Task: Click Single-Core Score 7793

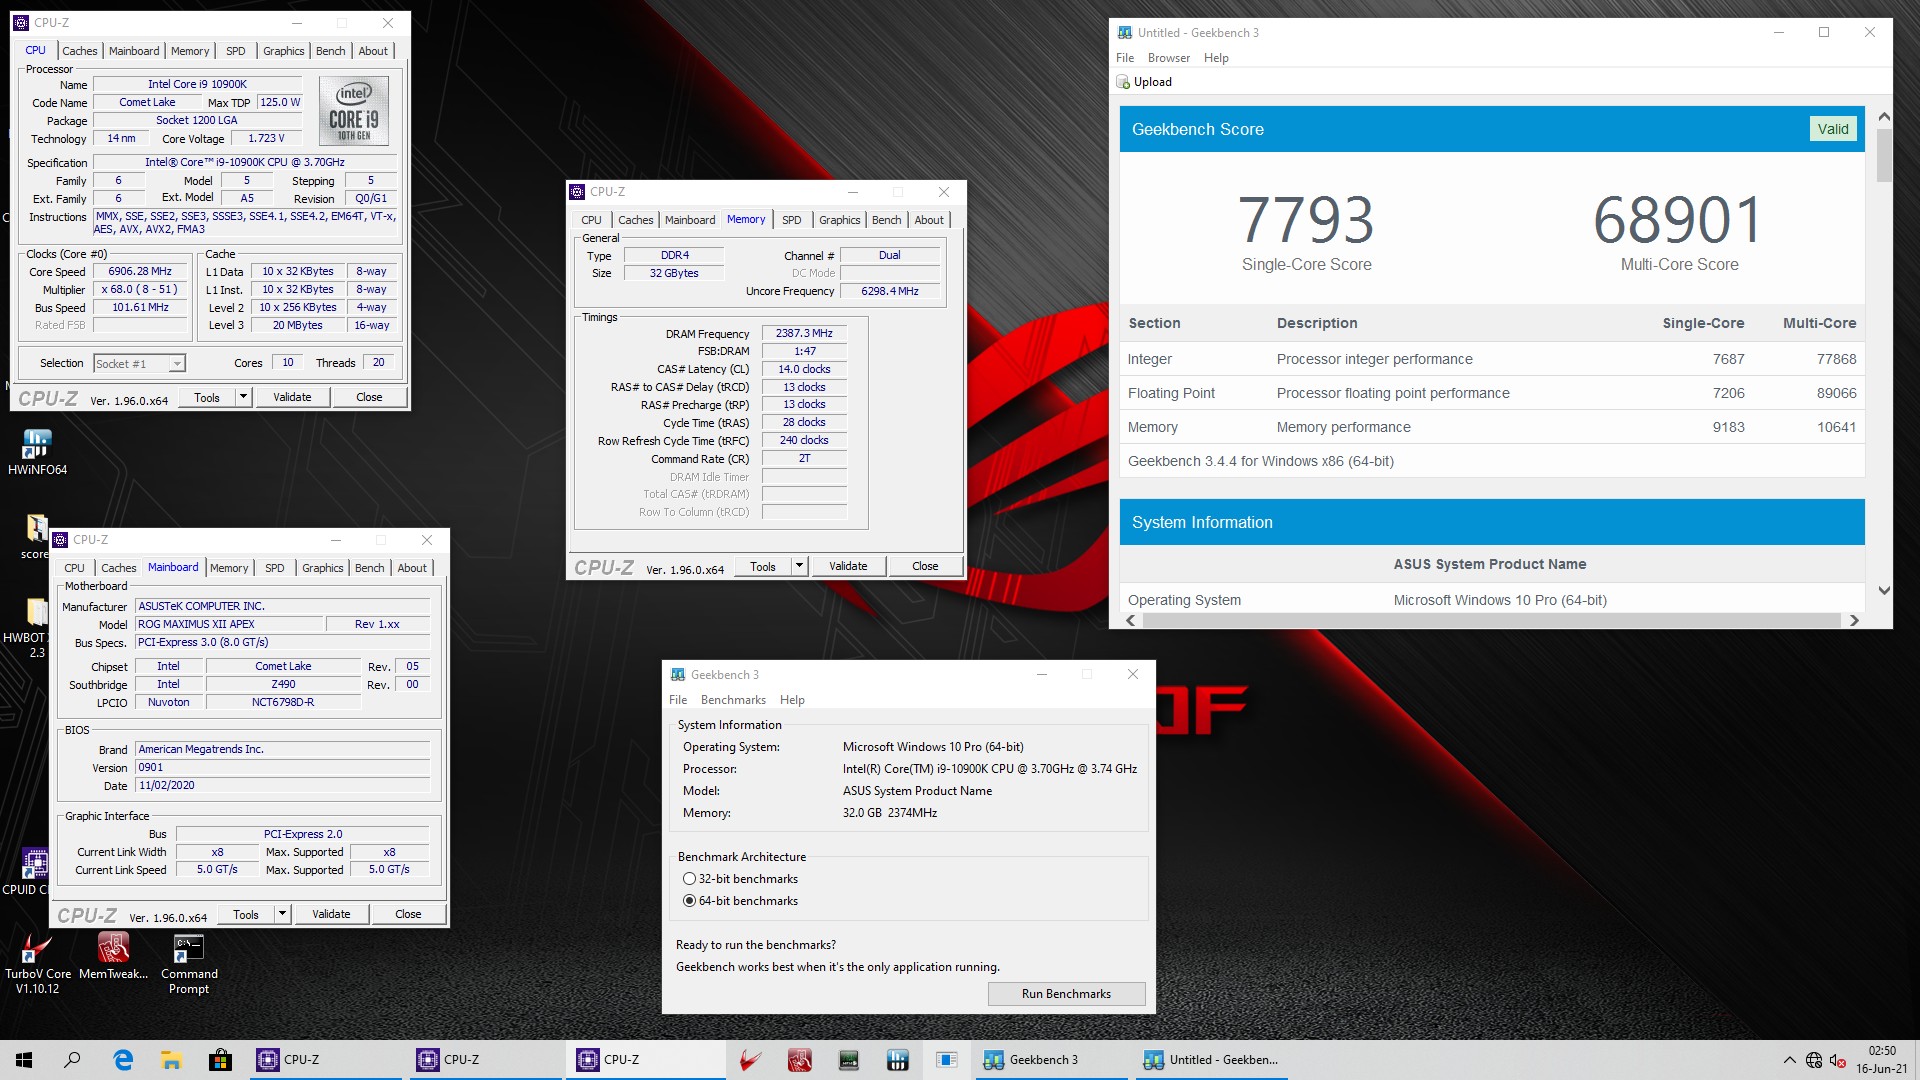Action: point(1306,220)
